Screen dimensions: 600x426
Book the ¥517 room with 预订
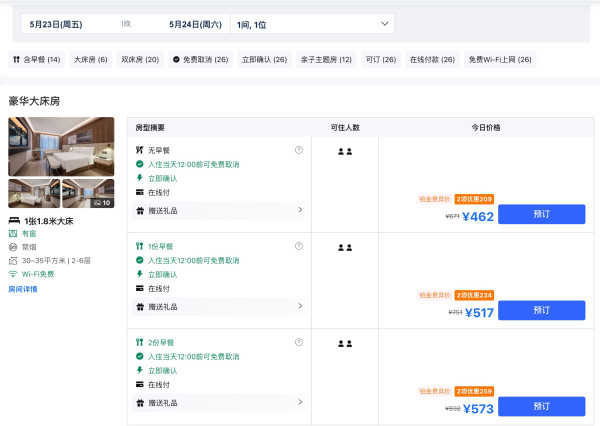coord(541,310)
